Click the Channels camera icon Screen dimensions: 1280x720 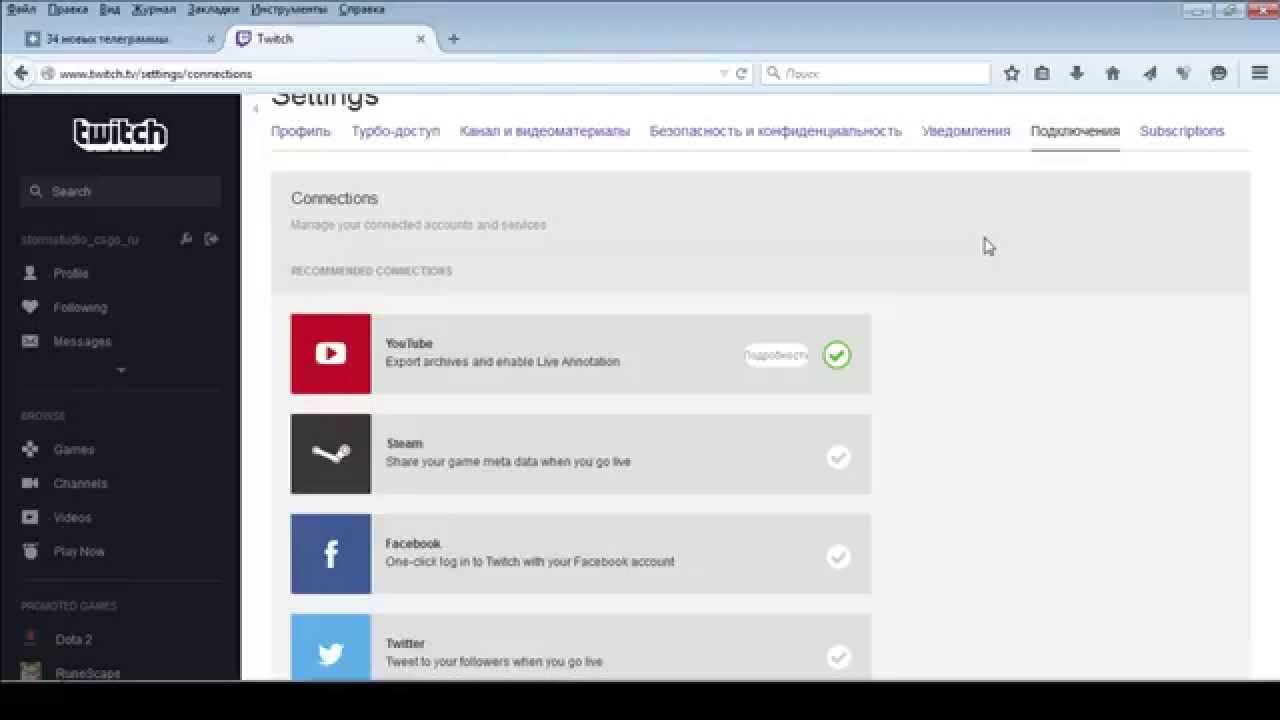pos(30,483)
